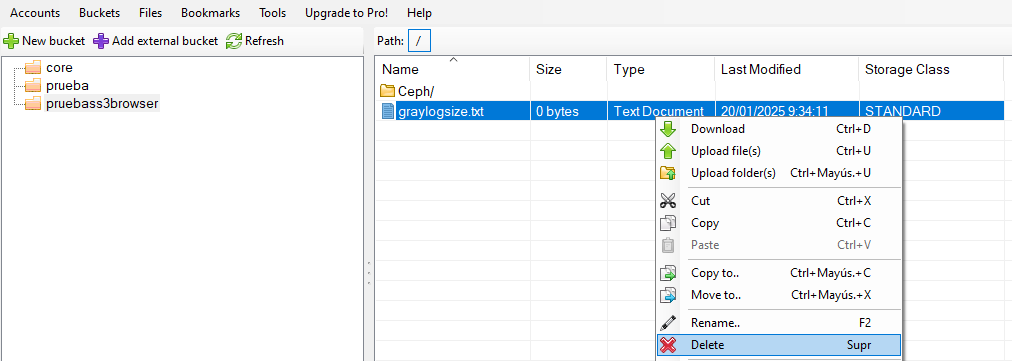1012x361 pixels.
Task: Click the green plus New bucket icon
Action: 11,41
